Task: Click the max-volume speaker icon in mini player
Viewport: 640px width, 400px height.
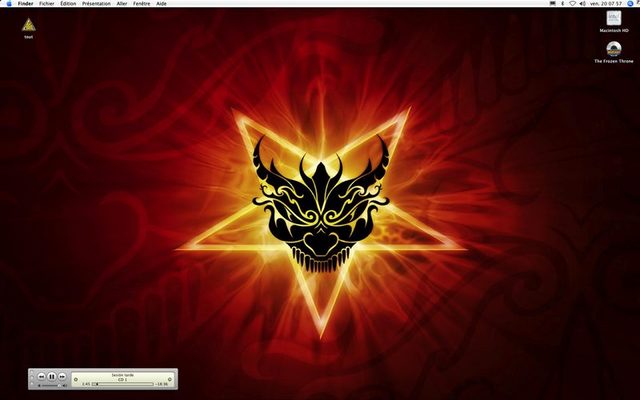Action: (x=65, y=386)
